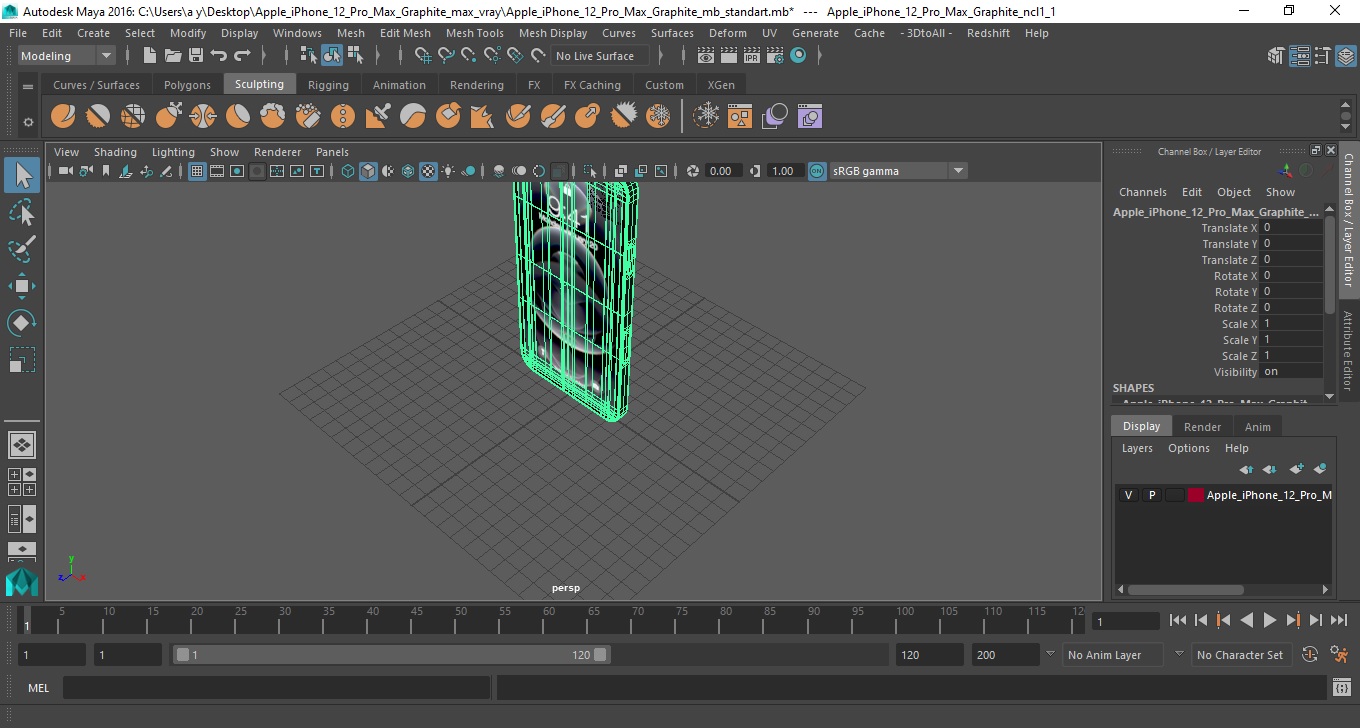
Task: Toggle auto keyframe button
Action: click(x=1310, y=655)
